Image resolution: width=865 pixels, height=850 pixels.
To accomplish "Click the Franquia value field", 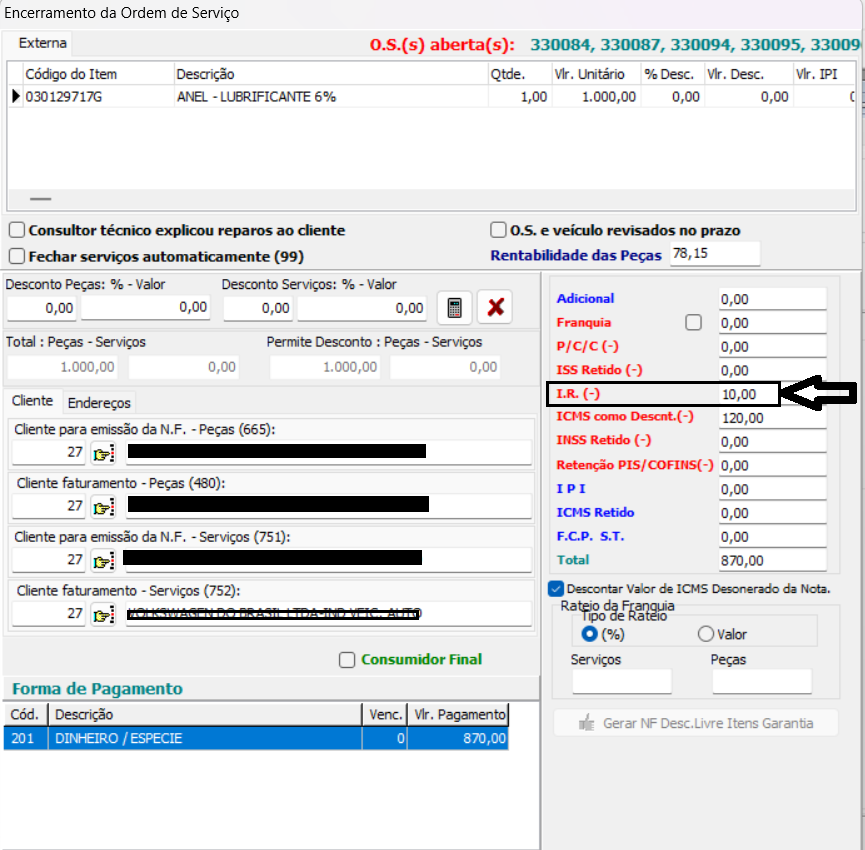I will point(772,323).
